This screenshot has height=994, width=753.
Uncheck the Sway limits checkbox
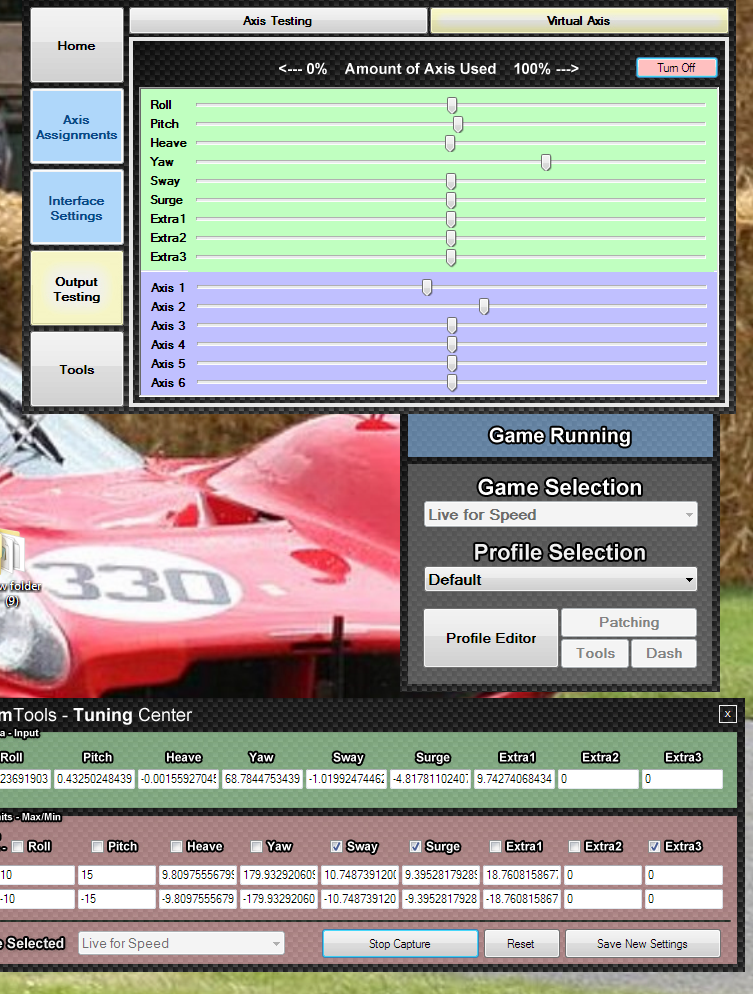click(336, 846)
